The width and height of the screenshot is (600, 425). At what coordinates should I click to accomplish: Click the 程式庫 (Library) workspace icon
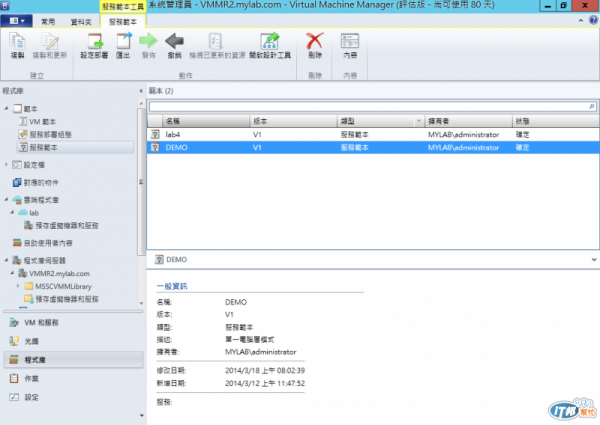14,360
